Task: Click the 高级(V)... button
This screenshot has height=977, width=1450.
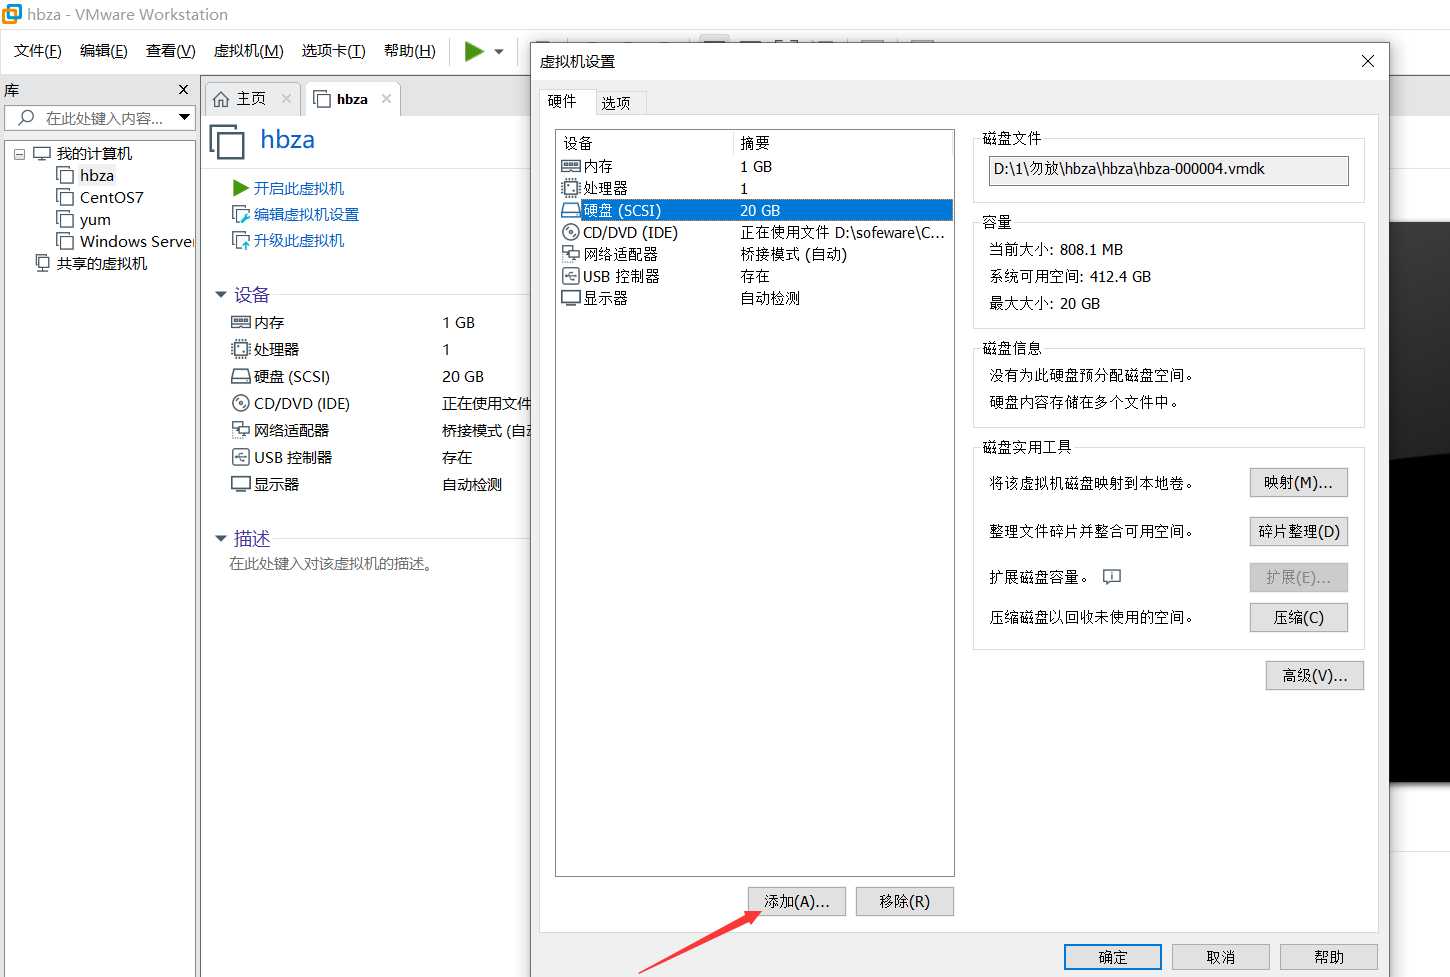Action: click(1314, 675)
